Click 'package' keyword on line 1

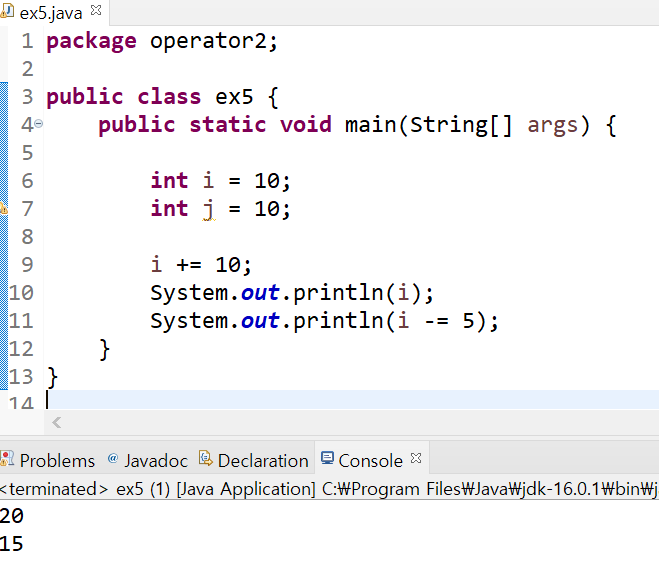click(92, 42)
